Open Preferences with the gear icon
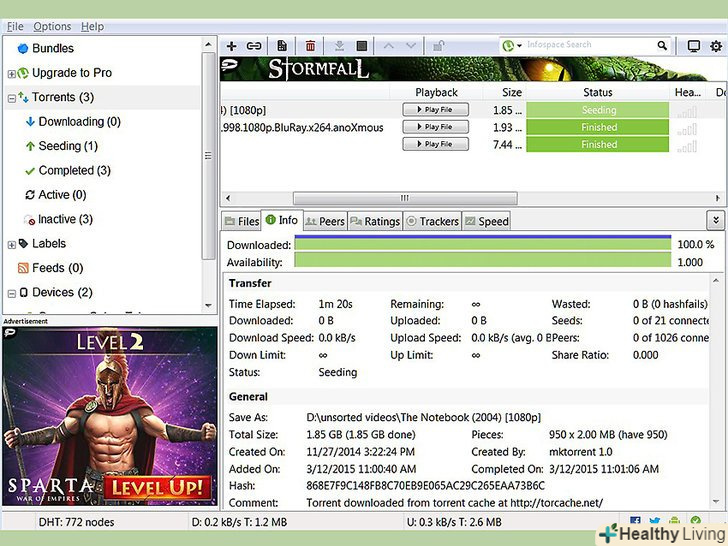The height and width of the screenshot is (546, 728). (x=716, y=46)
